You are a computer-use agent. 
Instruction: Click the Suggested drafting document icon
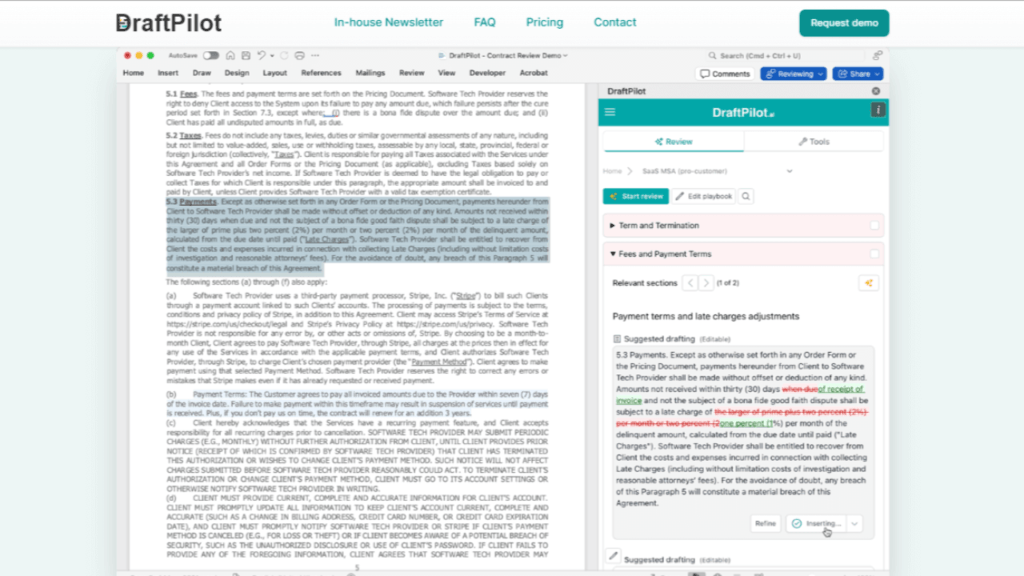617,339
